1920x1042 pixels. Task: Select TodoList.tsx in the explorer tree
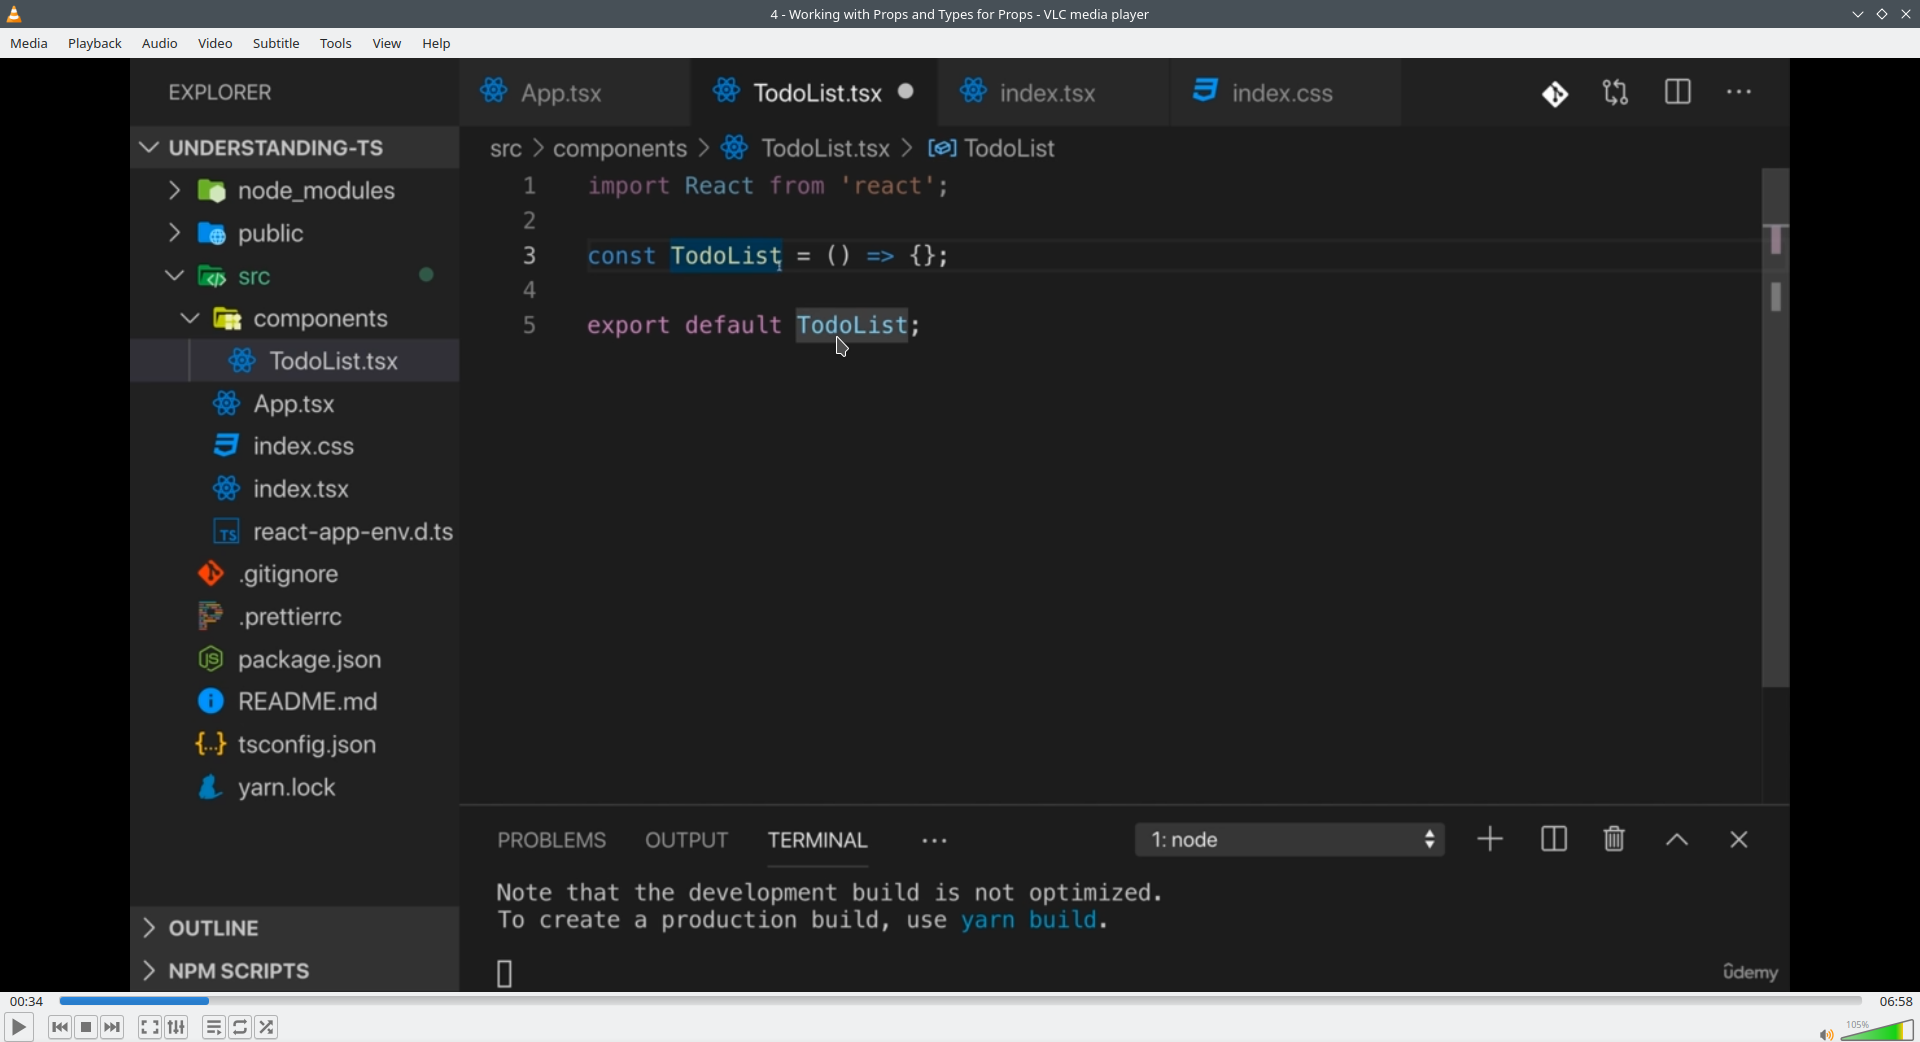pyautogui.click(x=294, y=361)
